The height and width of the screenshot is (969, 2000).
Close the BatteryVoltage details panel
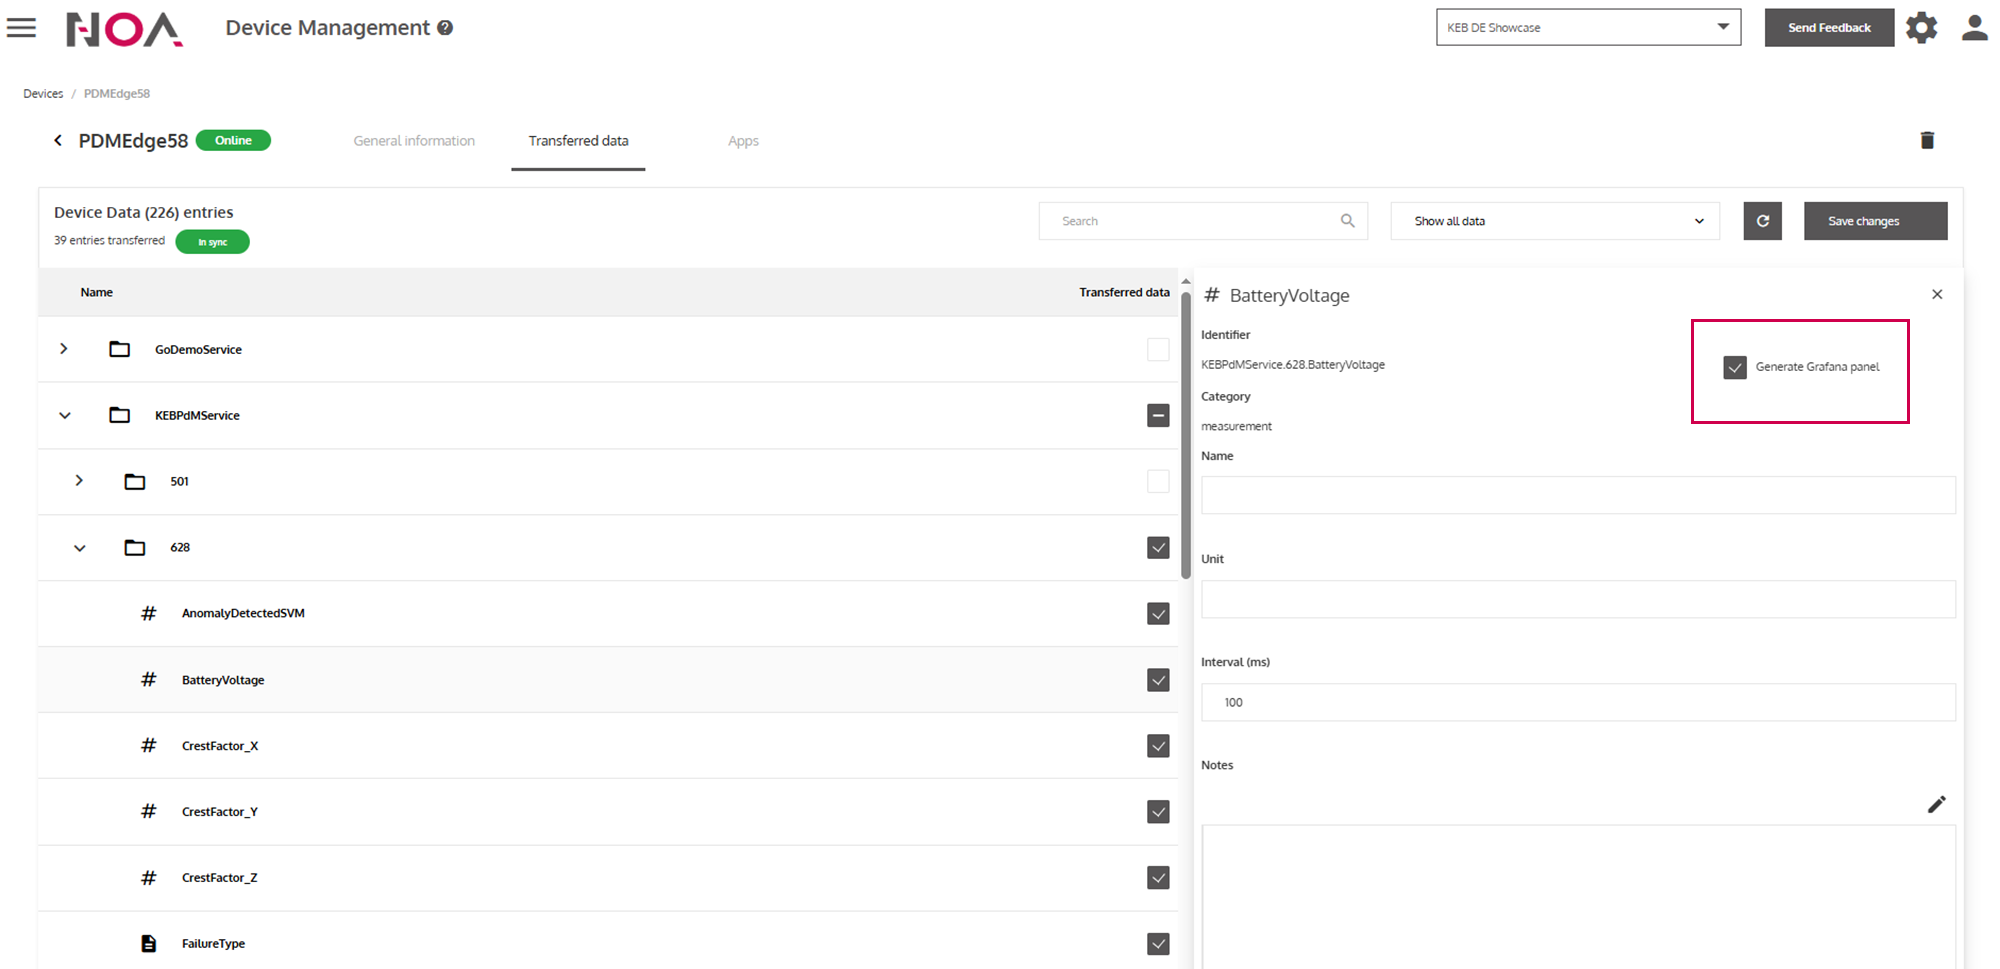1937,295
